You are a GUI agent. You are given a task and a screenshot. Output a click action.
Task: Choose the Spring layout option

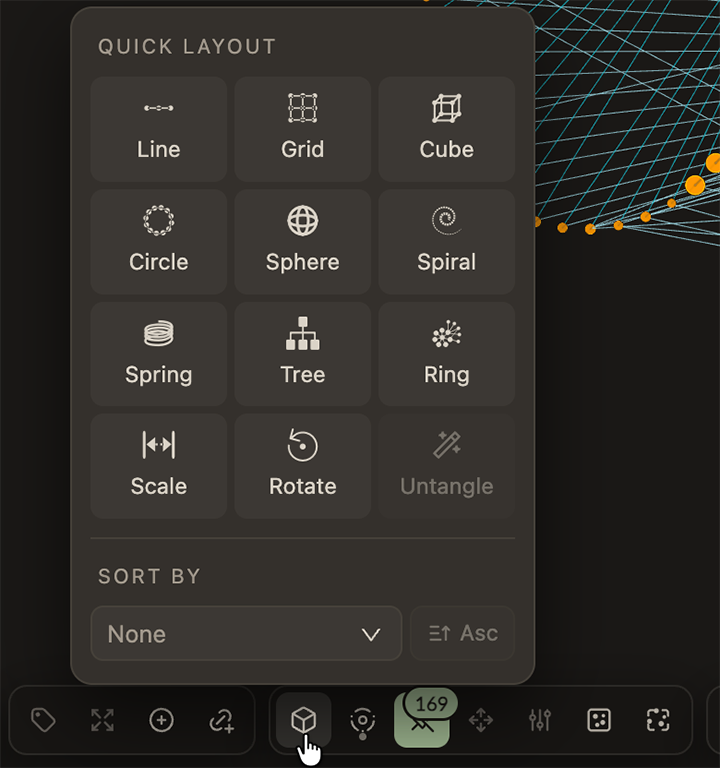click(x=158, y=354)
